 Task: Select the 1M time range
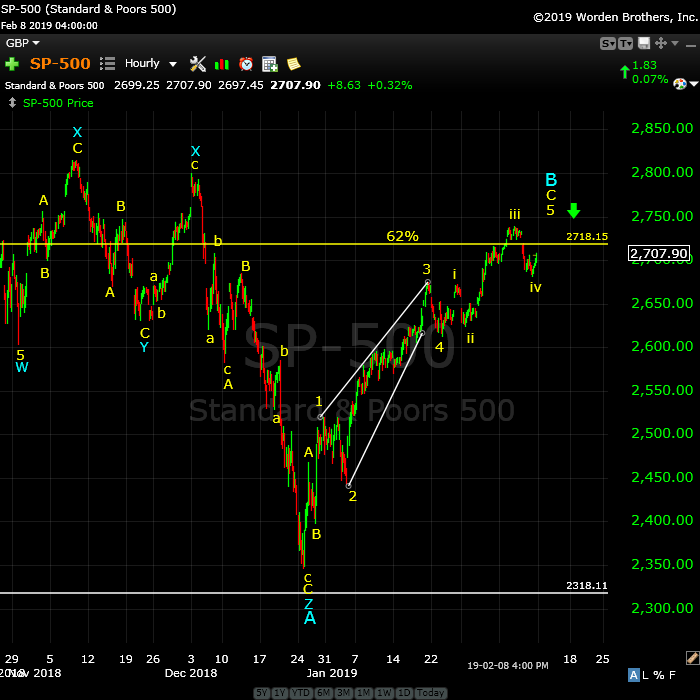[363, 692]
